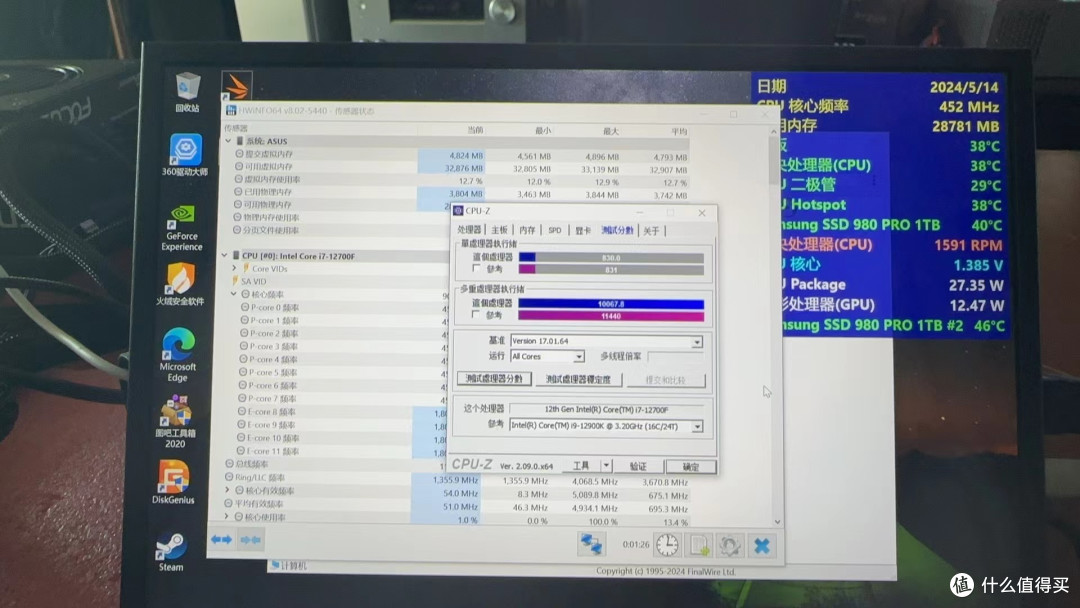Click the HWiNFO64 title bar icon
The width and height of the screenshot is (1080, 608).
click(231, 110)
